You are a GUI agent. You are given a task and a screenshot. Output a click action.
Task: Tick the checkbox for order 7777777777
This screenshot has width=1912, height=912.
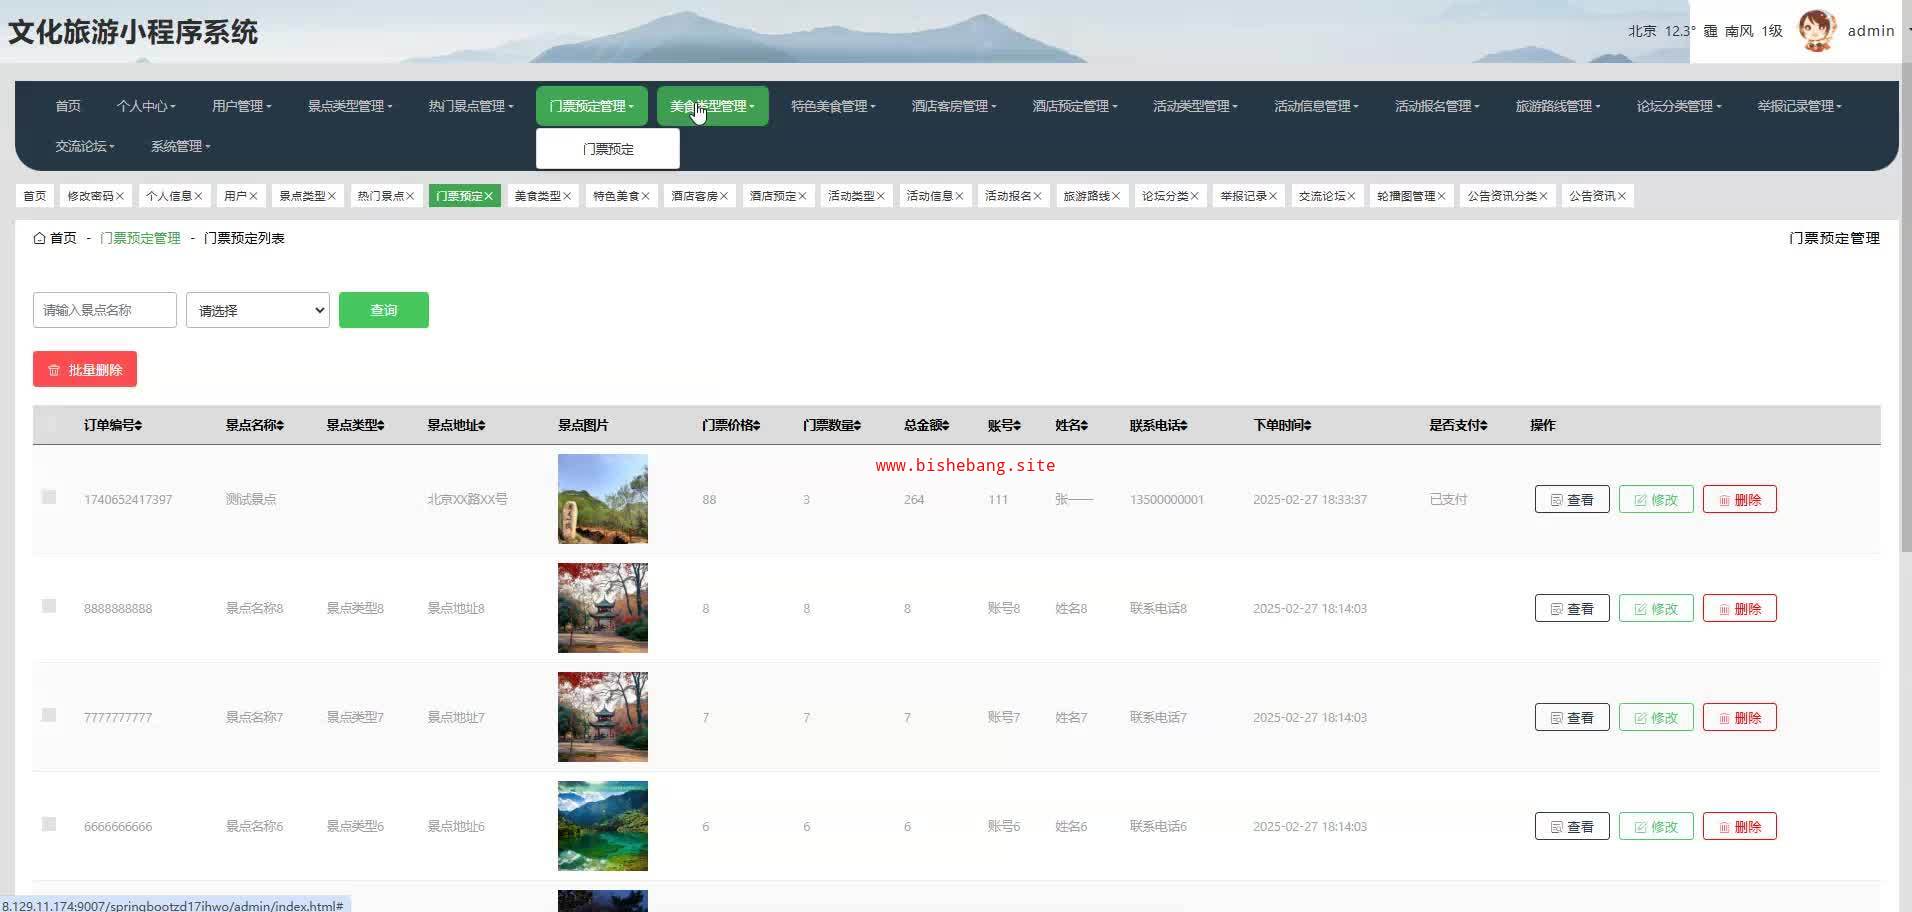click(x=49, y=715)
